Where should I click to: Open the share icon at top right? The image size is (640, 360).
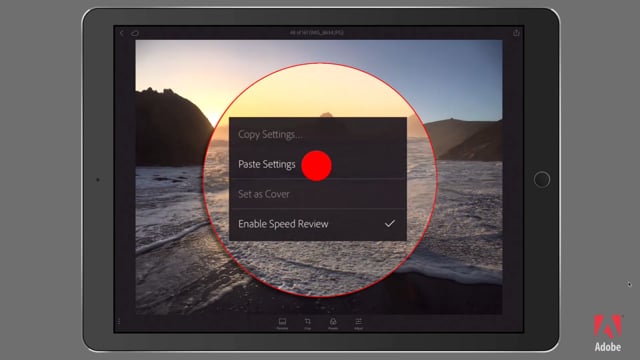[x=516, y=33]
